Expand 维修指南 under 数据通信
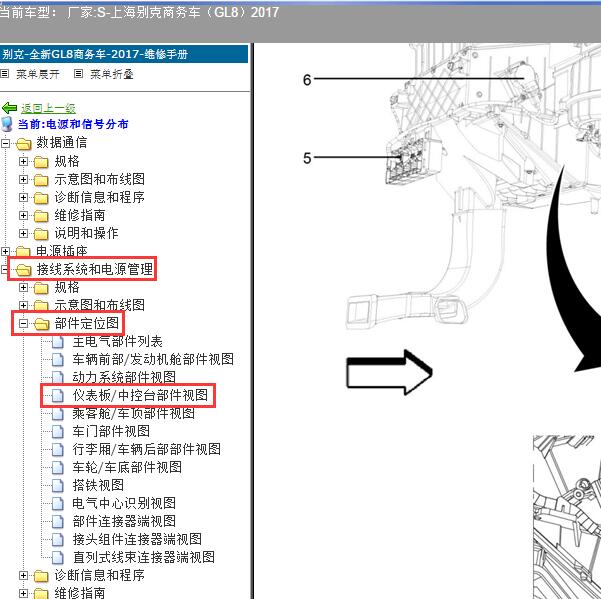601x599 pixels. pyautogui.click(x=23, y=215)
